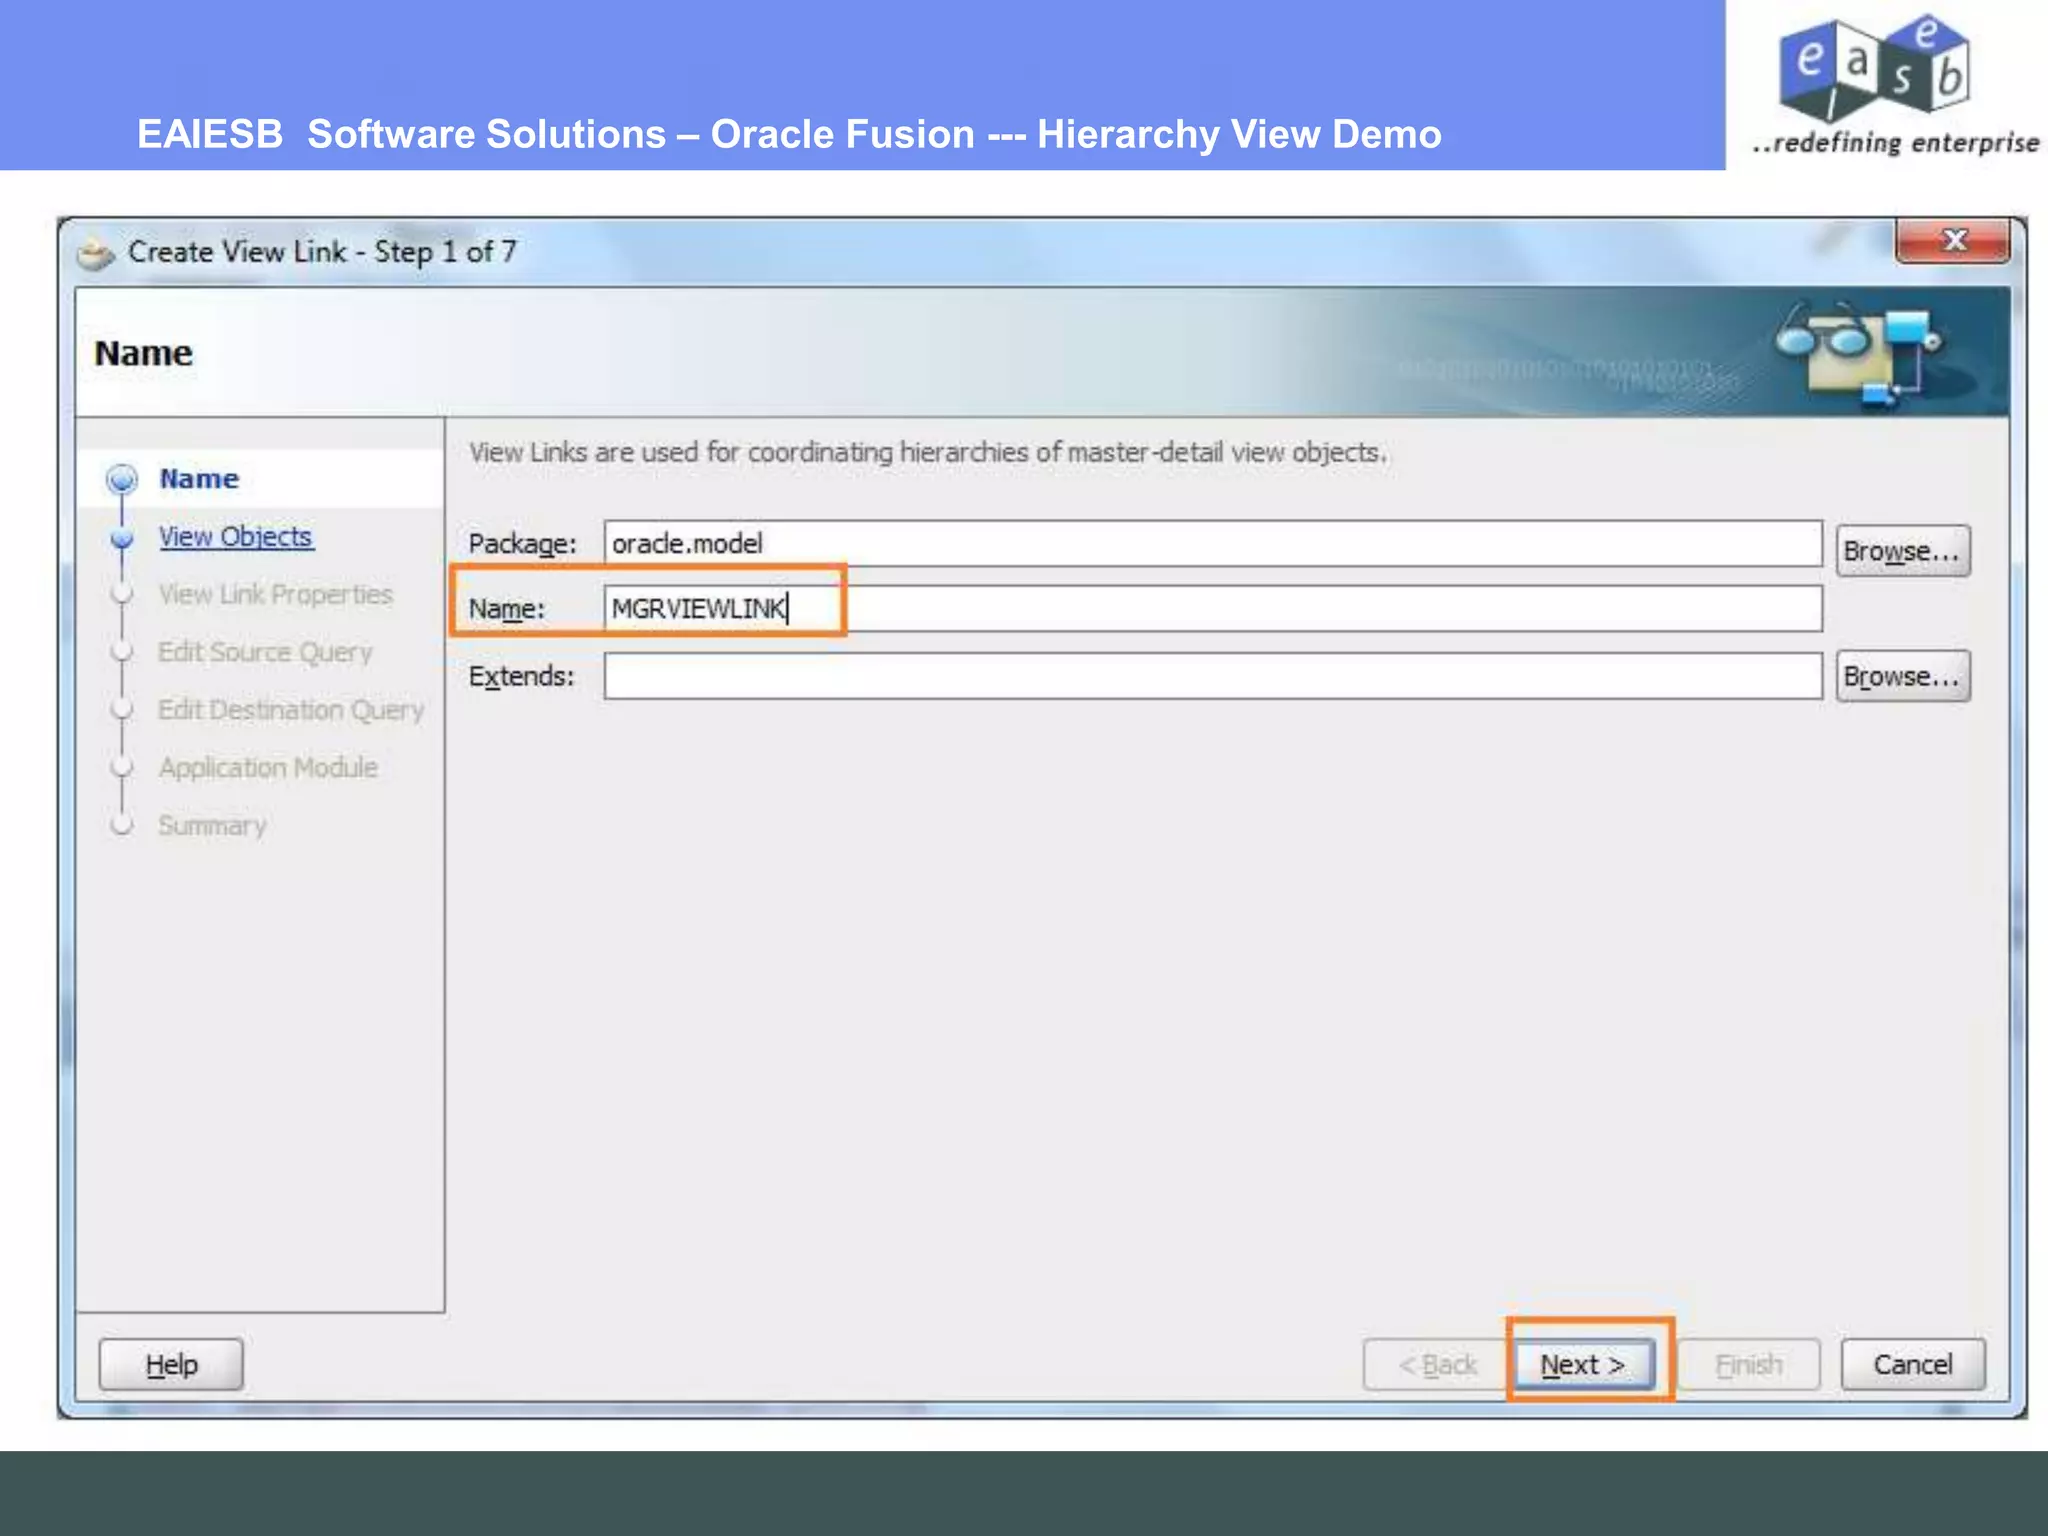
Task: Click the view links description text
Action: (928, 453)
